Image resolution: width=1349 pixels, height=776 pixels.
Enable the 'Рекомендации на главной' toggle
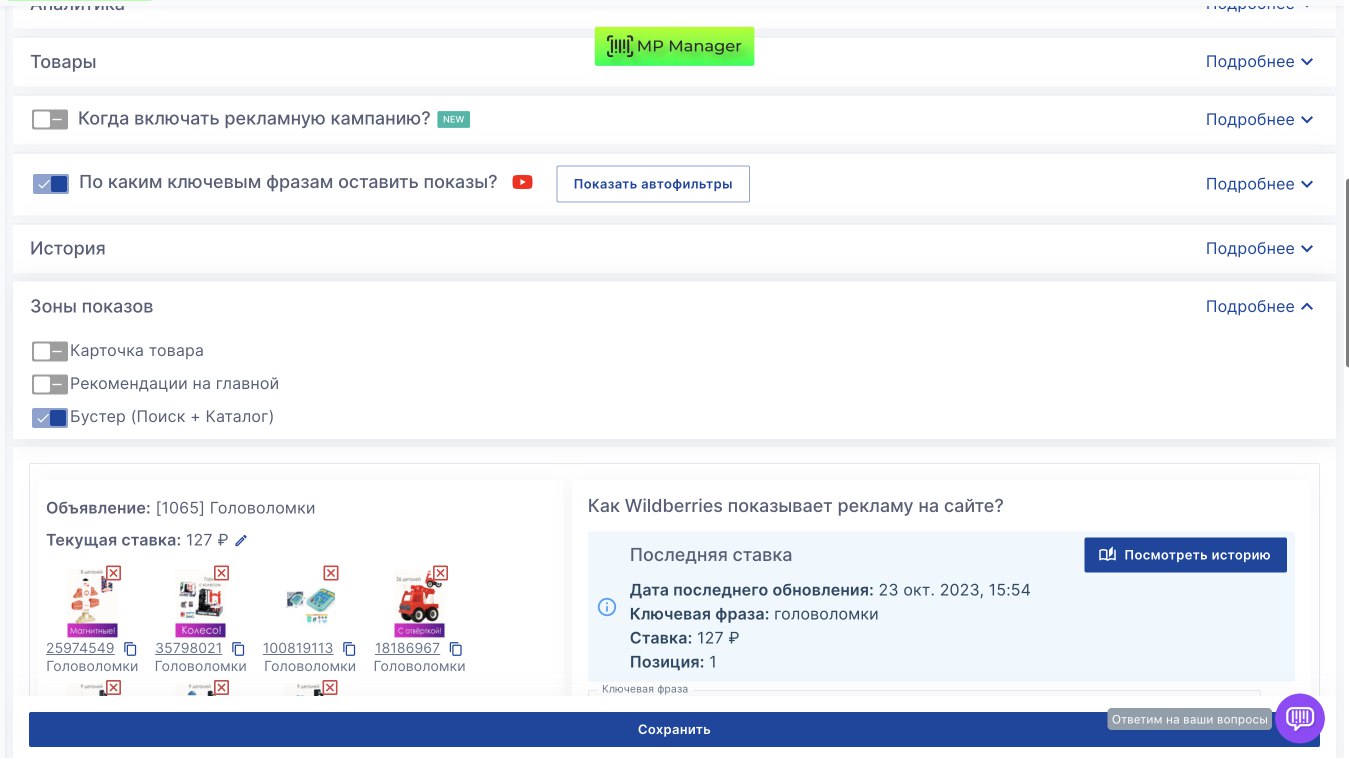pyautogui.click(x=49, y=384)
